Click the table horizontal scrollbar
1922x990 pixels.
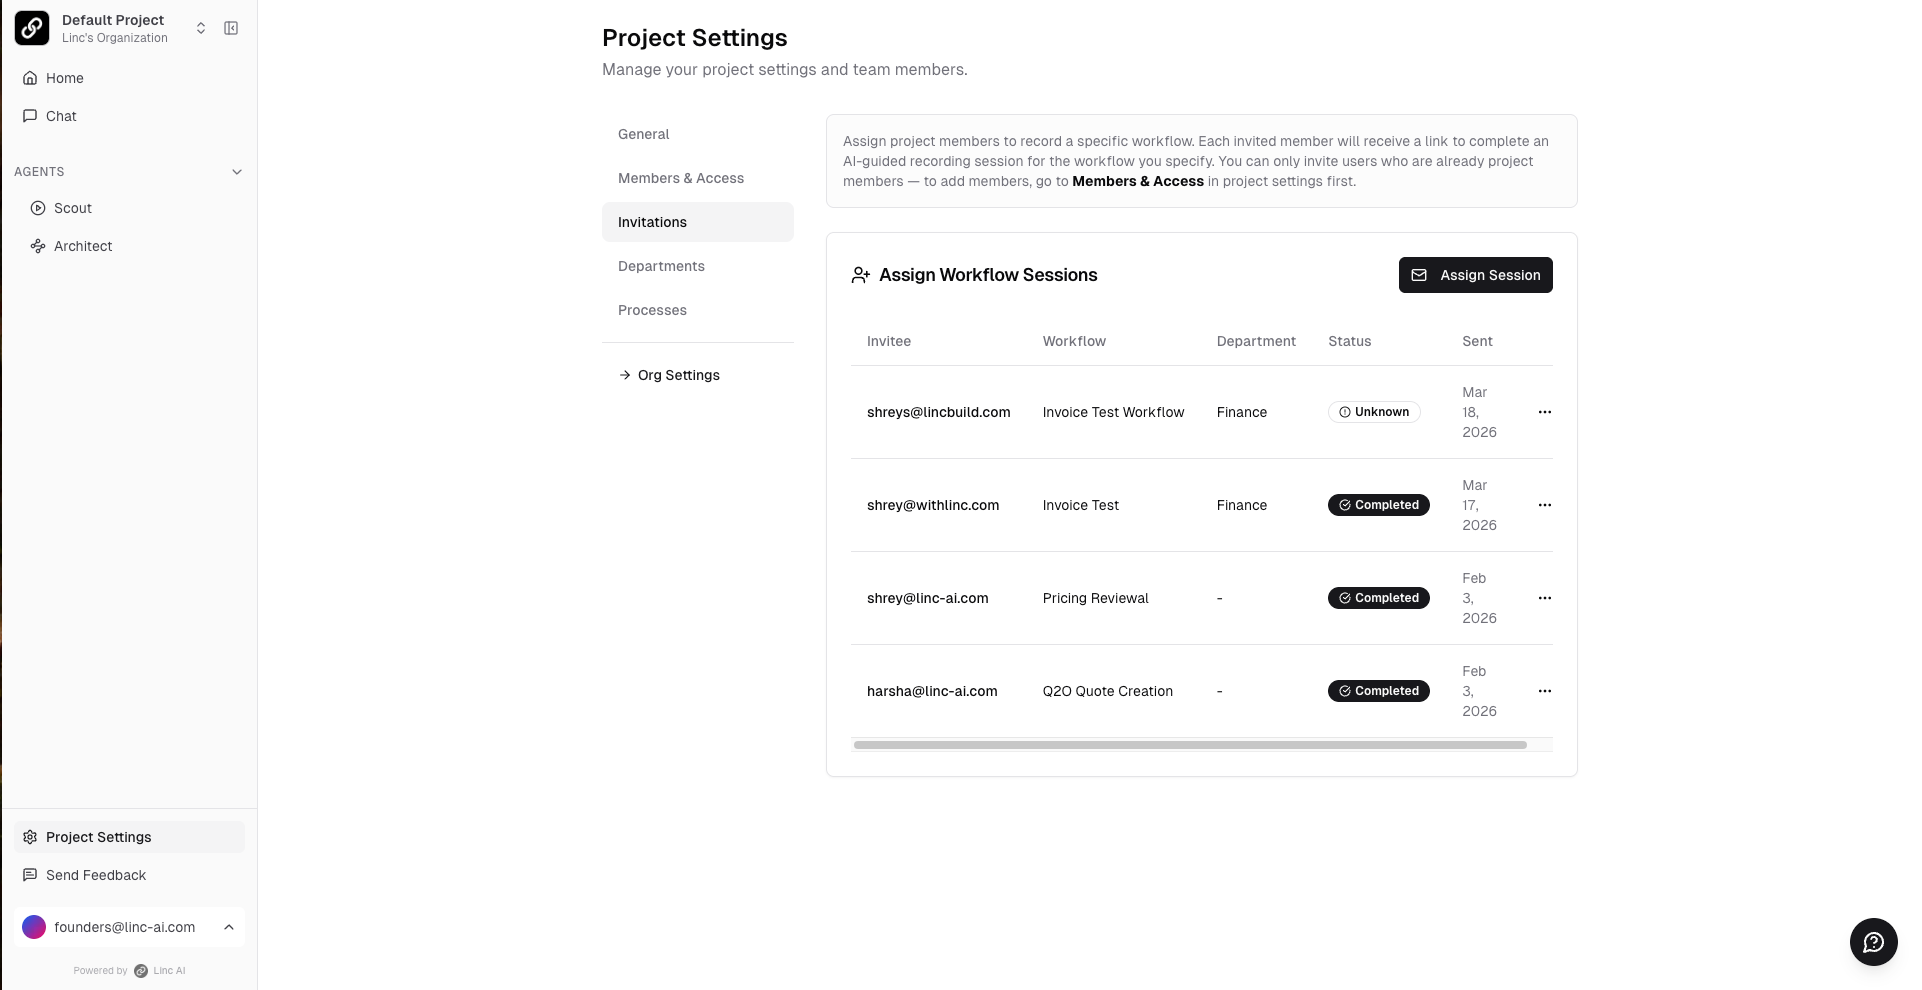(x=1190, y=745)
